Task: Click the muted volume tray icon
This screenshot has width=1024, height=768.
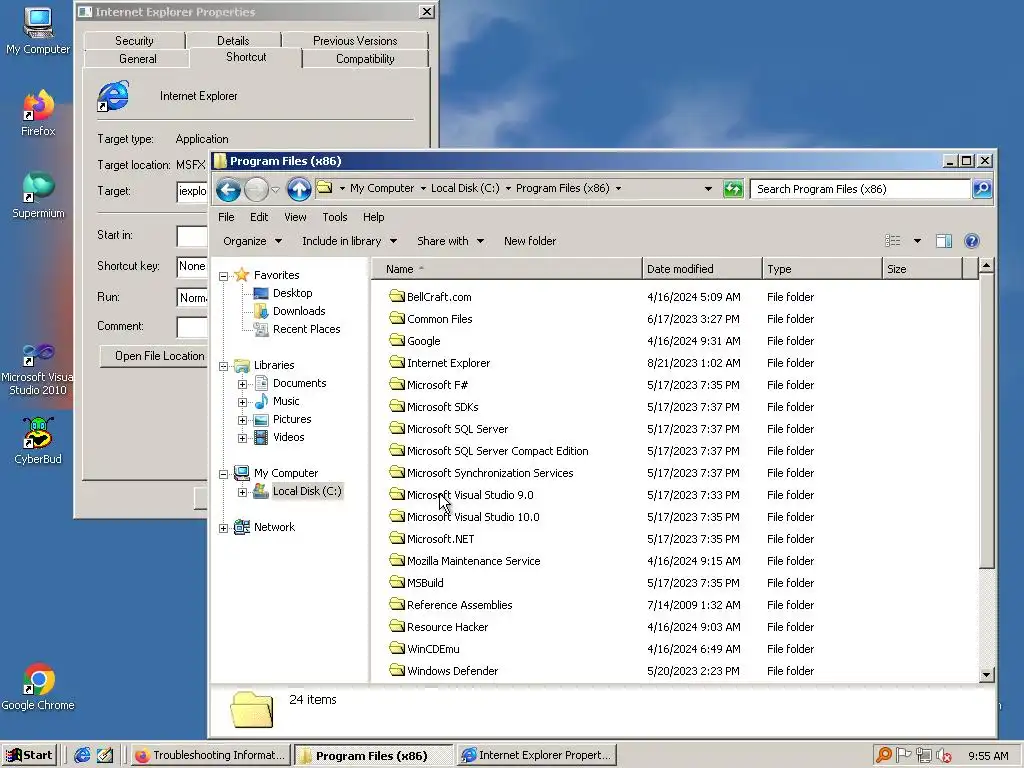Action: pos(944,756)
